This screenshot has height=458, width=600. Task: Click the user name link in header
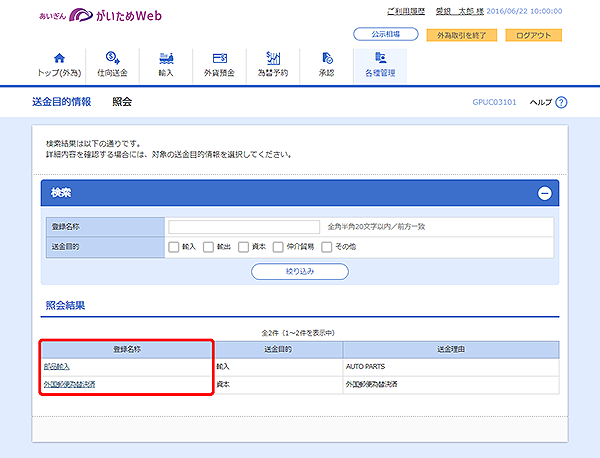click(460, 11)
